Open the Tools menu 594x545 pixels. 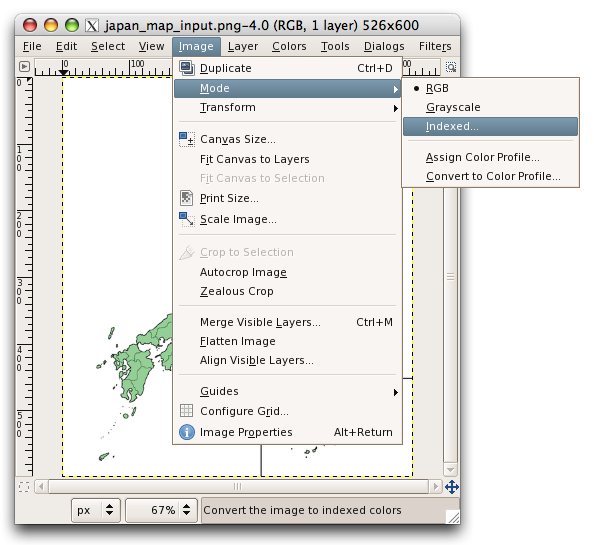(x=335, y=46)
